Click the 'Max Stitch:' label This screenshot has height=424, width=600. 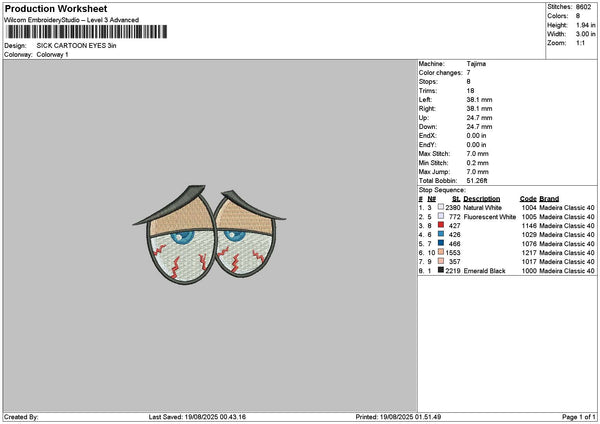click(434, 154)
